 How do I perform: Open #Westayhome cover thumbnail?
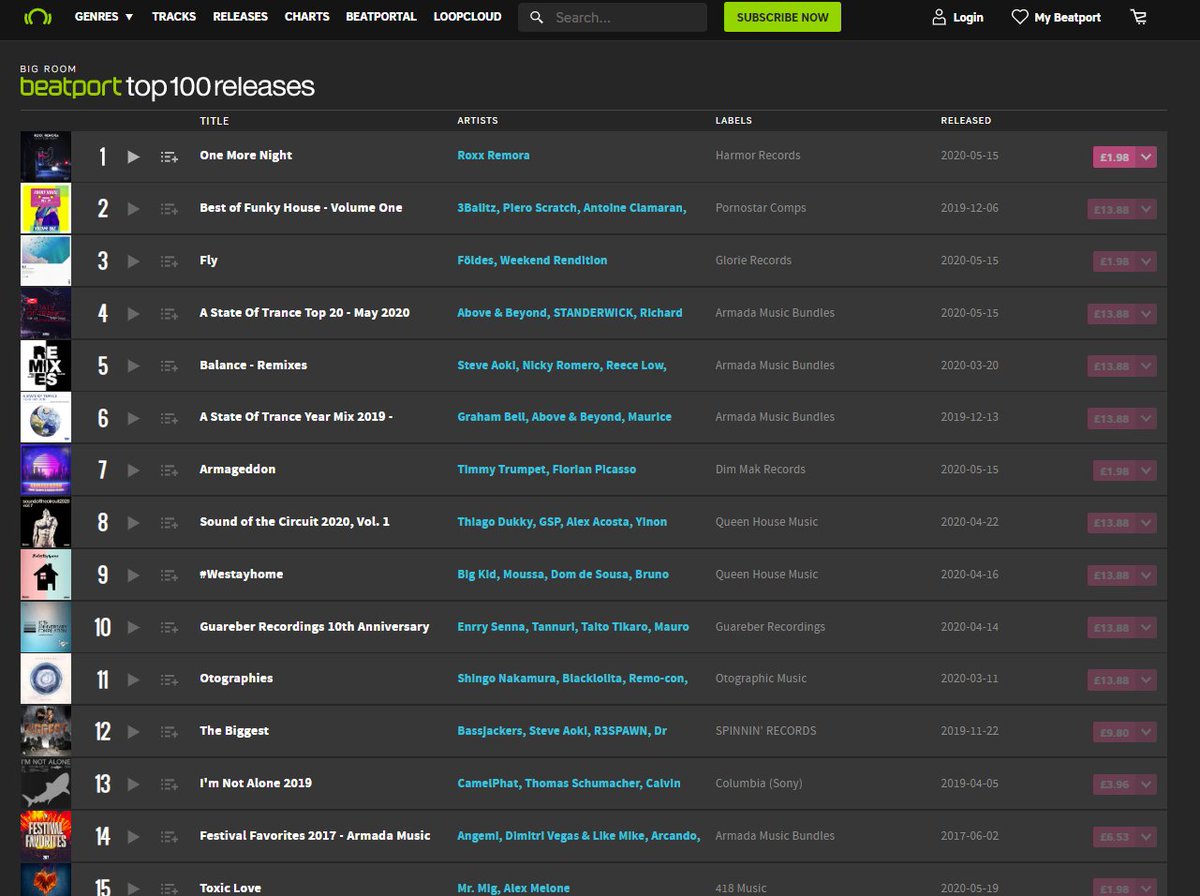[46, 575]
